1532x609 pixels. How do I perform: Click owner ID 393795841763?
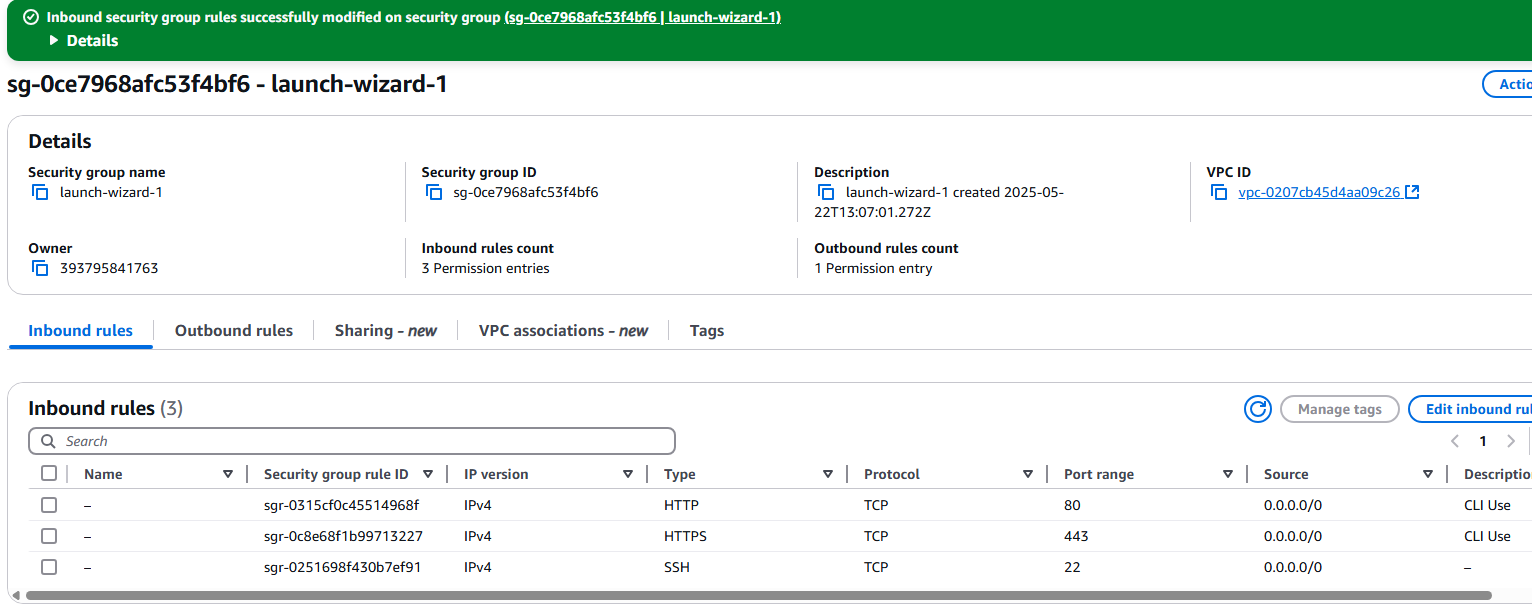109,268
